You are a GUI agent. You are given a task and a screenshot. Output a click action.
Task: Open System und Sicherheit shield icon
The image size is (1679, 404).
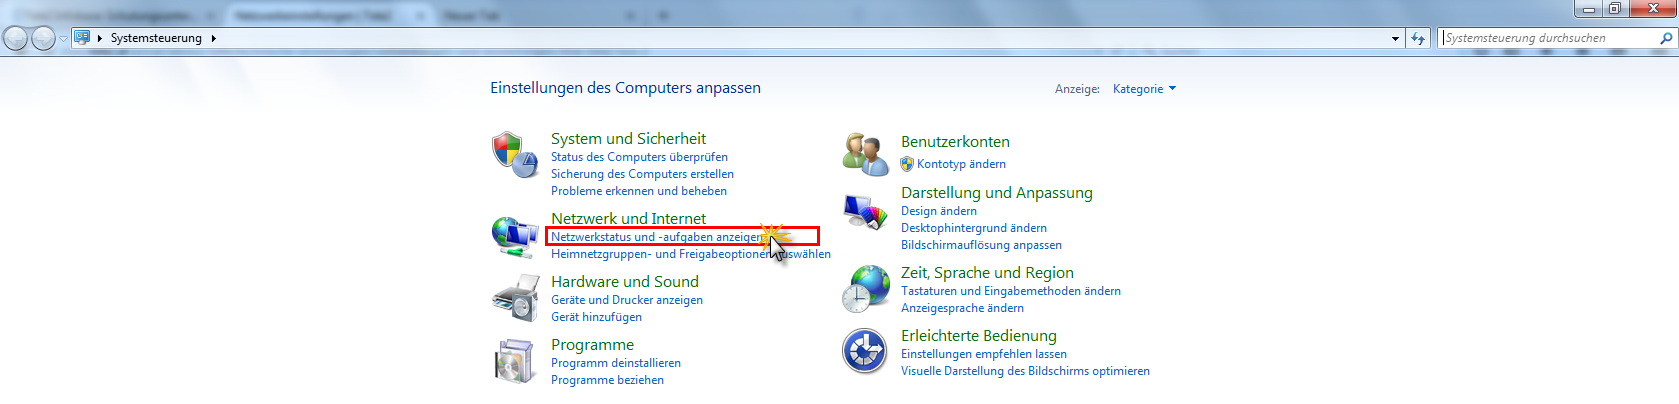(515, 155)
